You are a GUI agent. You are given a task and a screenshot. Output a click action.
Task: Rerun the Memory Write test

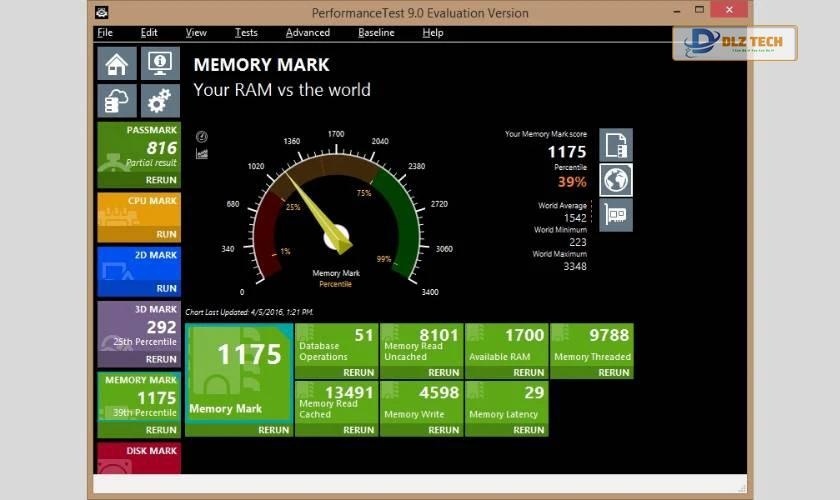[443, 430]
